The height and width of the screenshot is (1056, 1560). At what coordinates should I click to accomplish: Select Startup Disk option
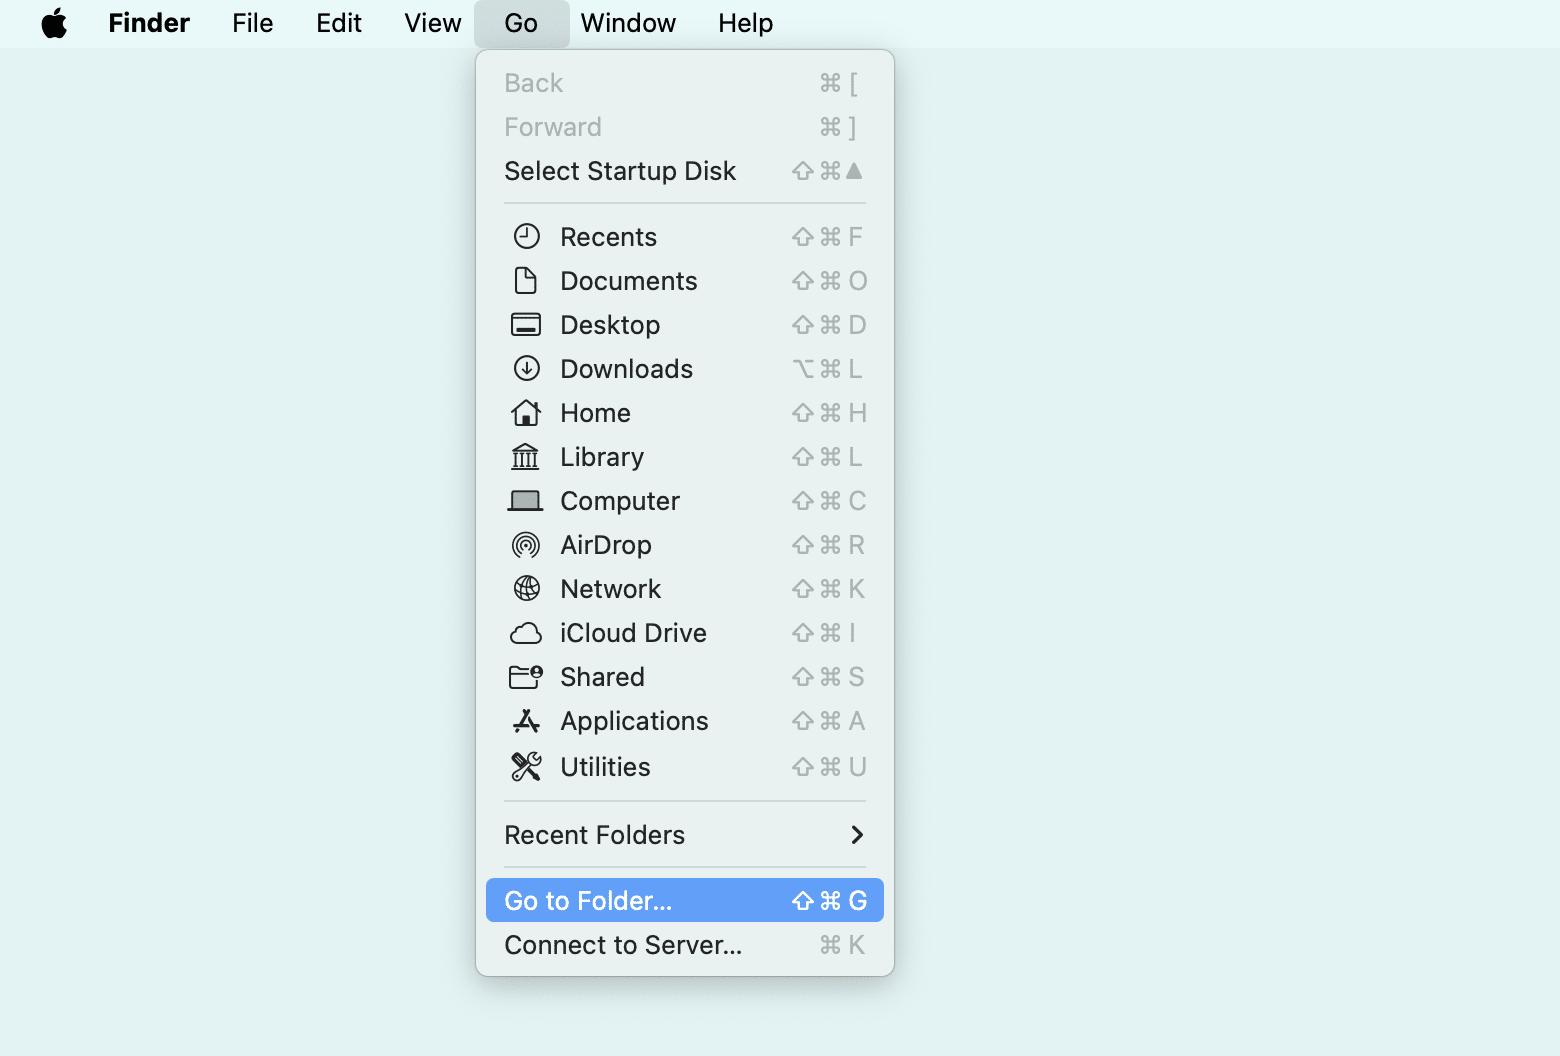pyautogui.click(x=620, y=170)
